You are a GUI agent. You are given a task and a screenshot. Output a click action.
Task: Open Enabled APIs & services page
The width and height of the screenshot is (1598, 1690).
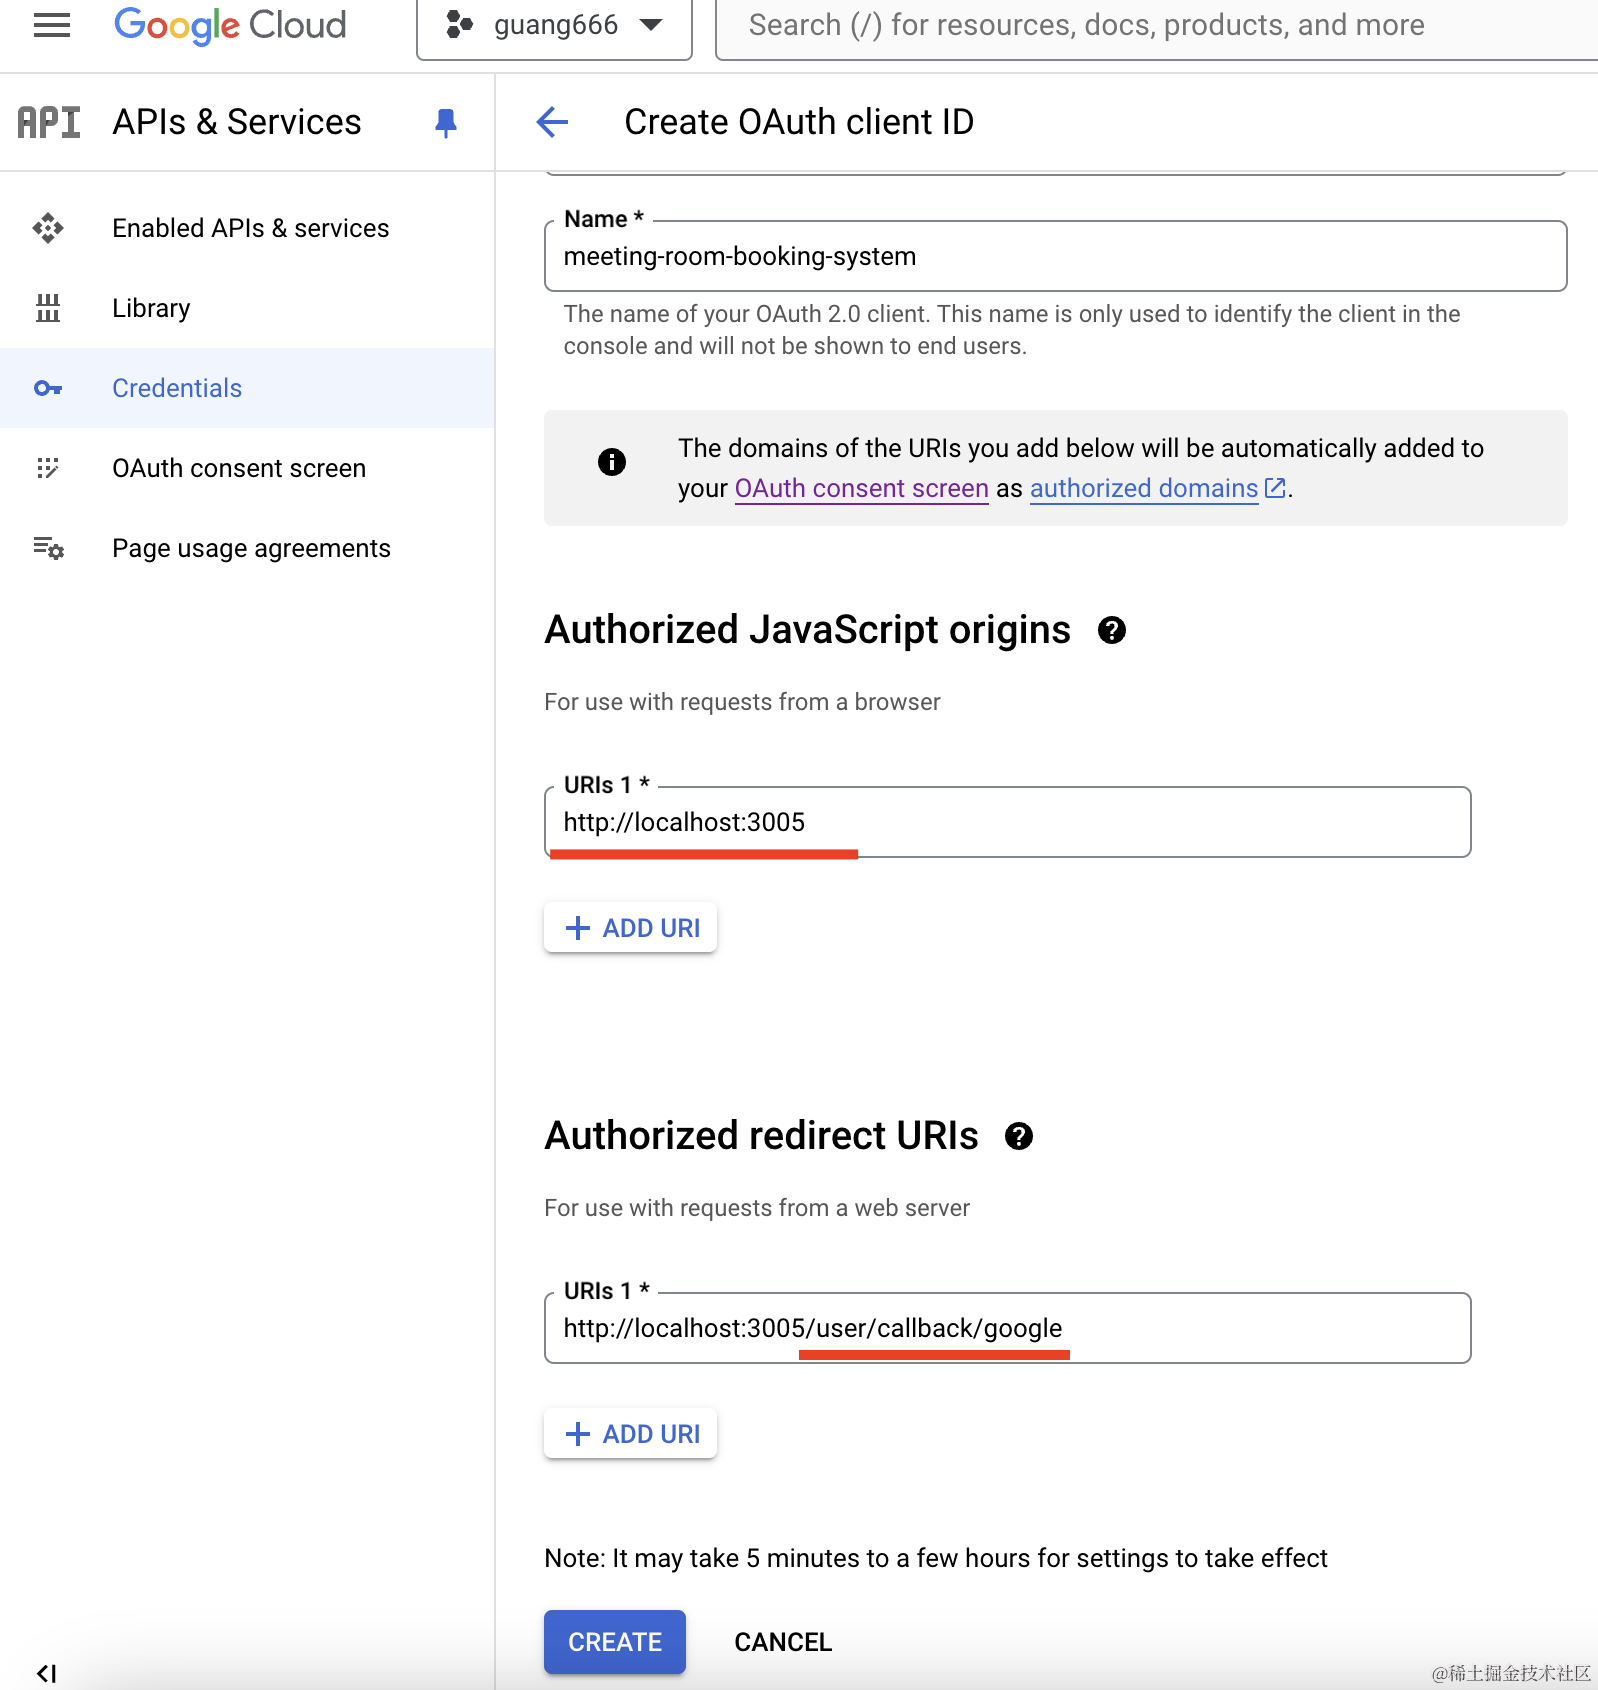pos(250,228)
